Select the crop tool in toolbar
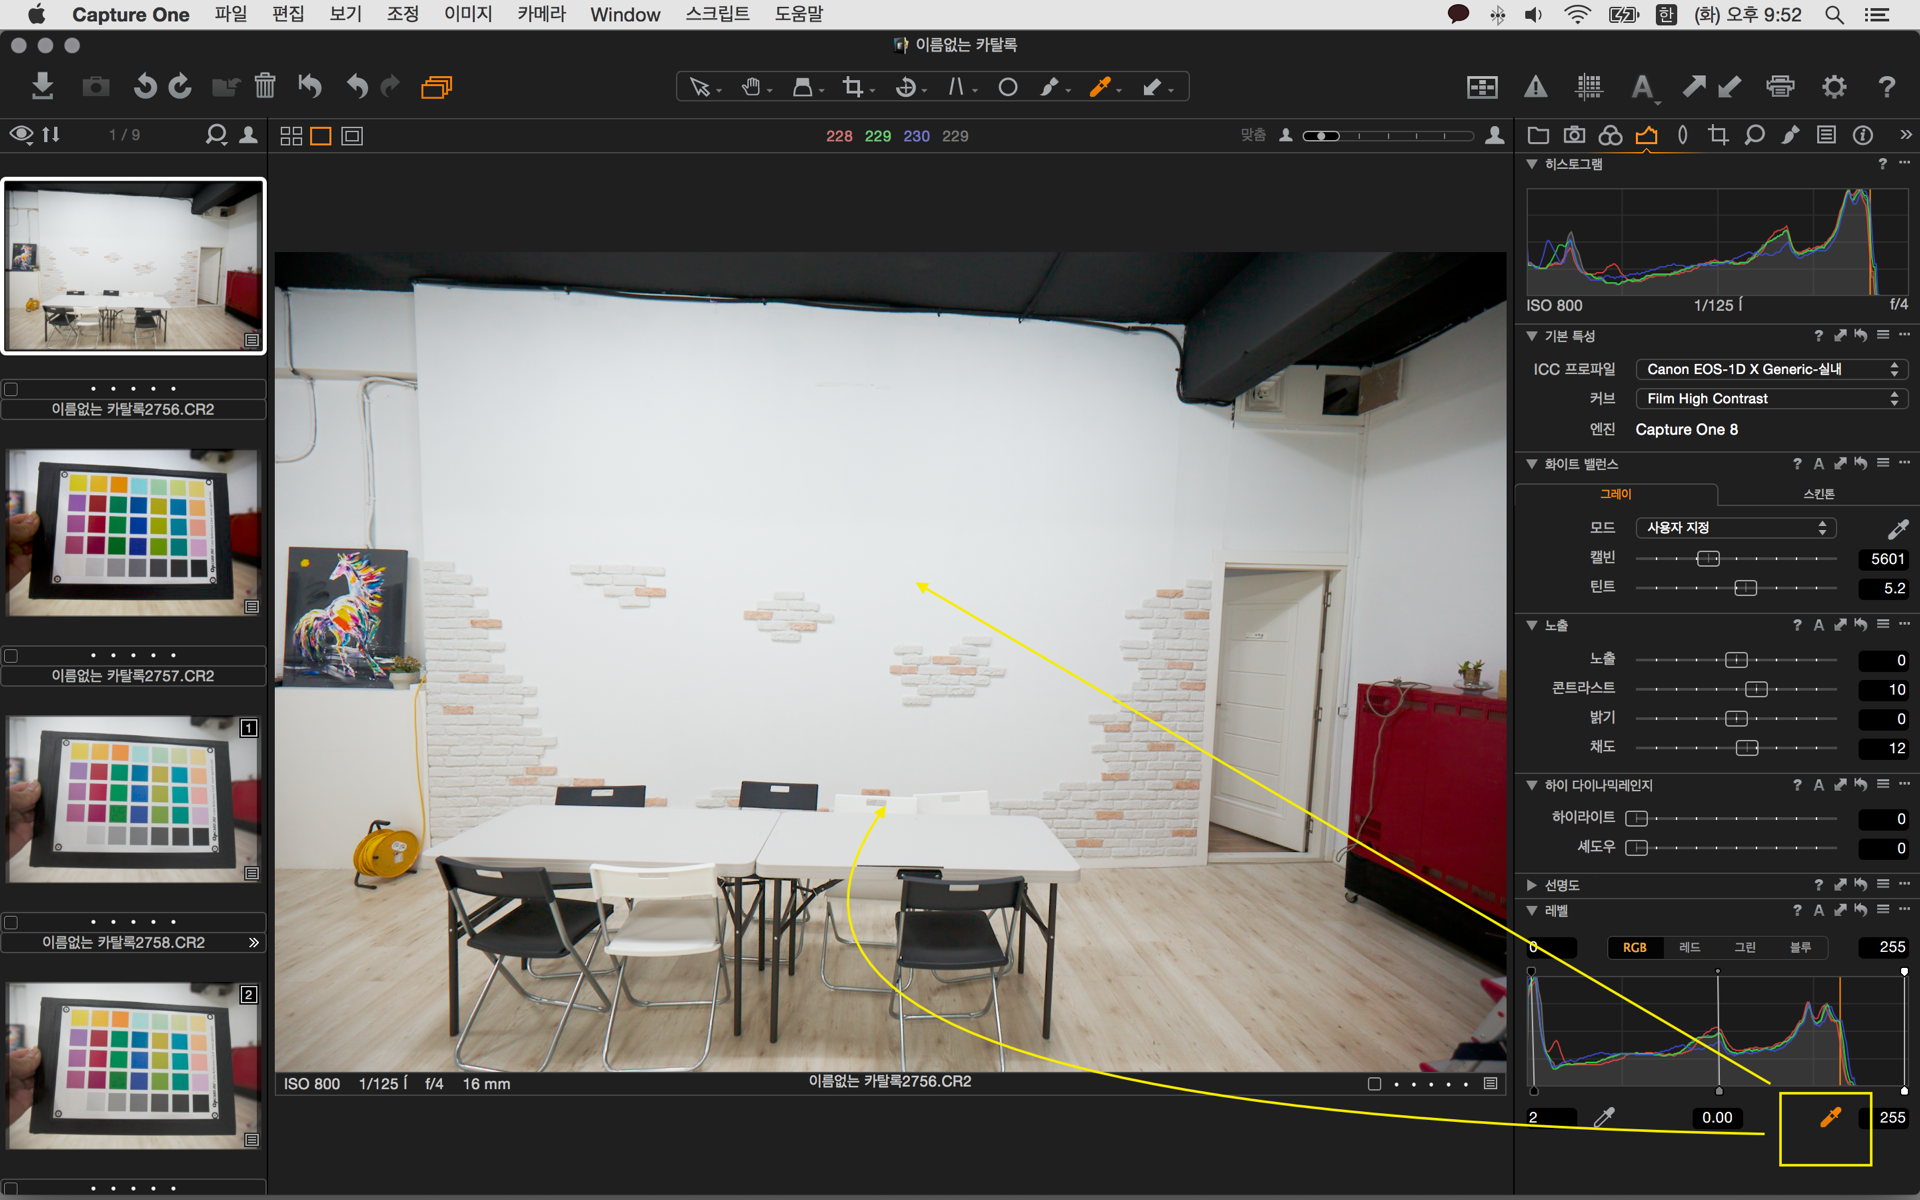 pyautogui.click(x=852, y=87)
